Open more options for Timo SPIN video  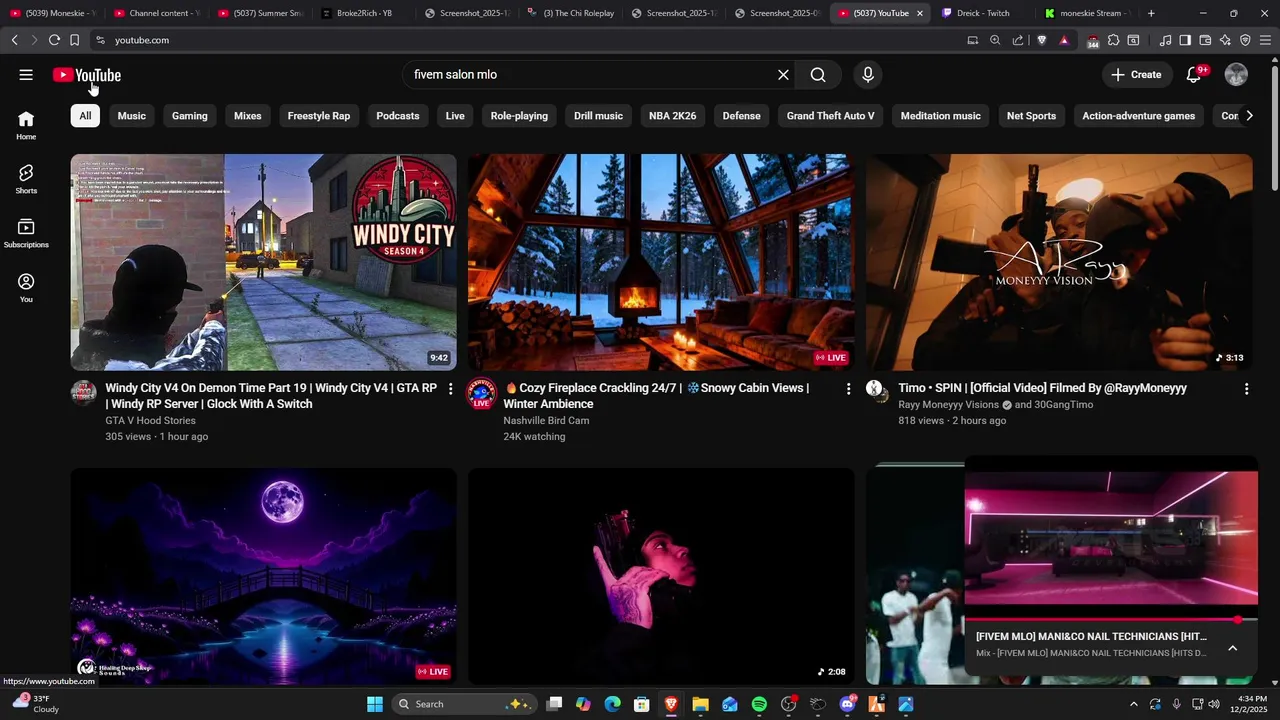(1246, 388)
